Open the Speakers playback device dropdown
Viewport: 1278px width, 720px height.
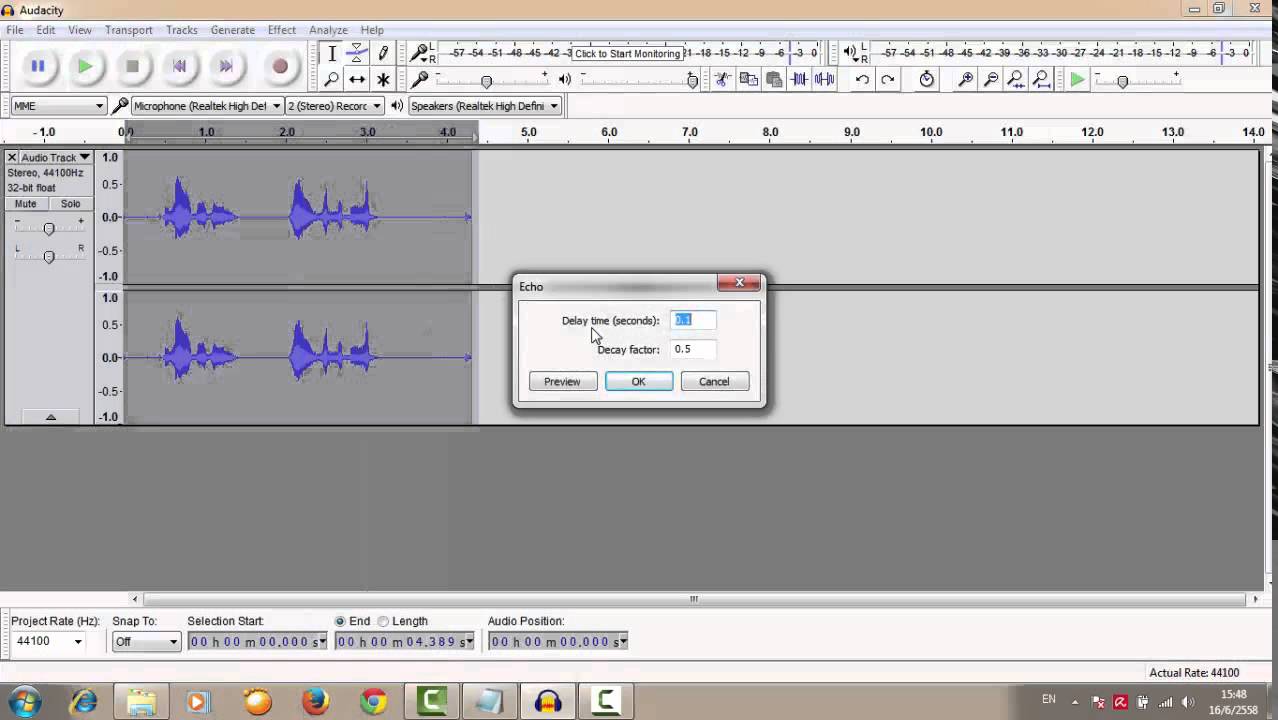484,106
